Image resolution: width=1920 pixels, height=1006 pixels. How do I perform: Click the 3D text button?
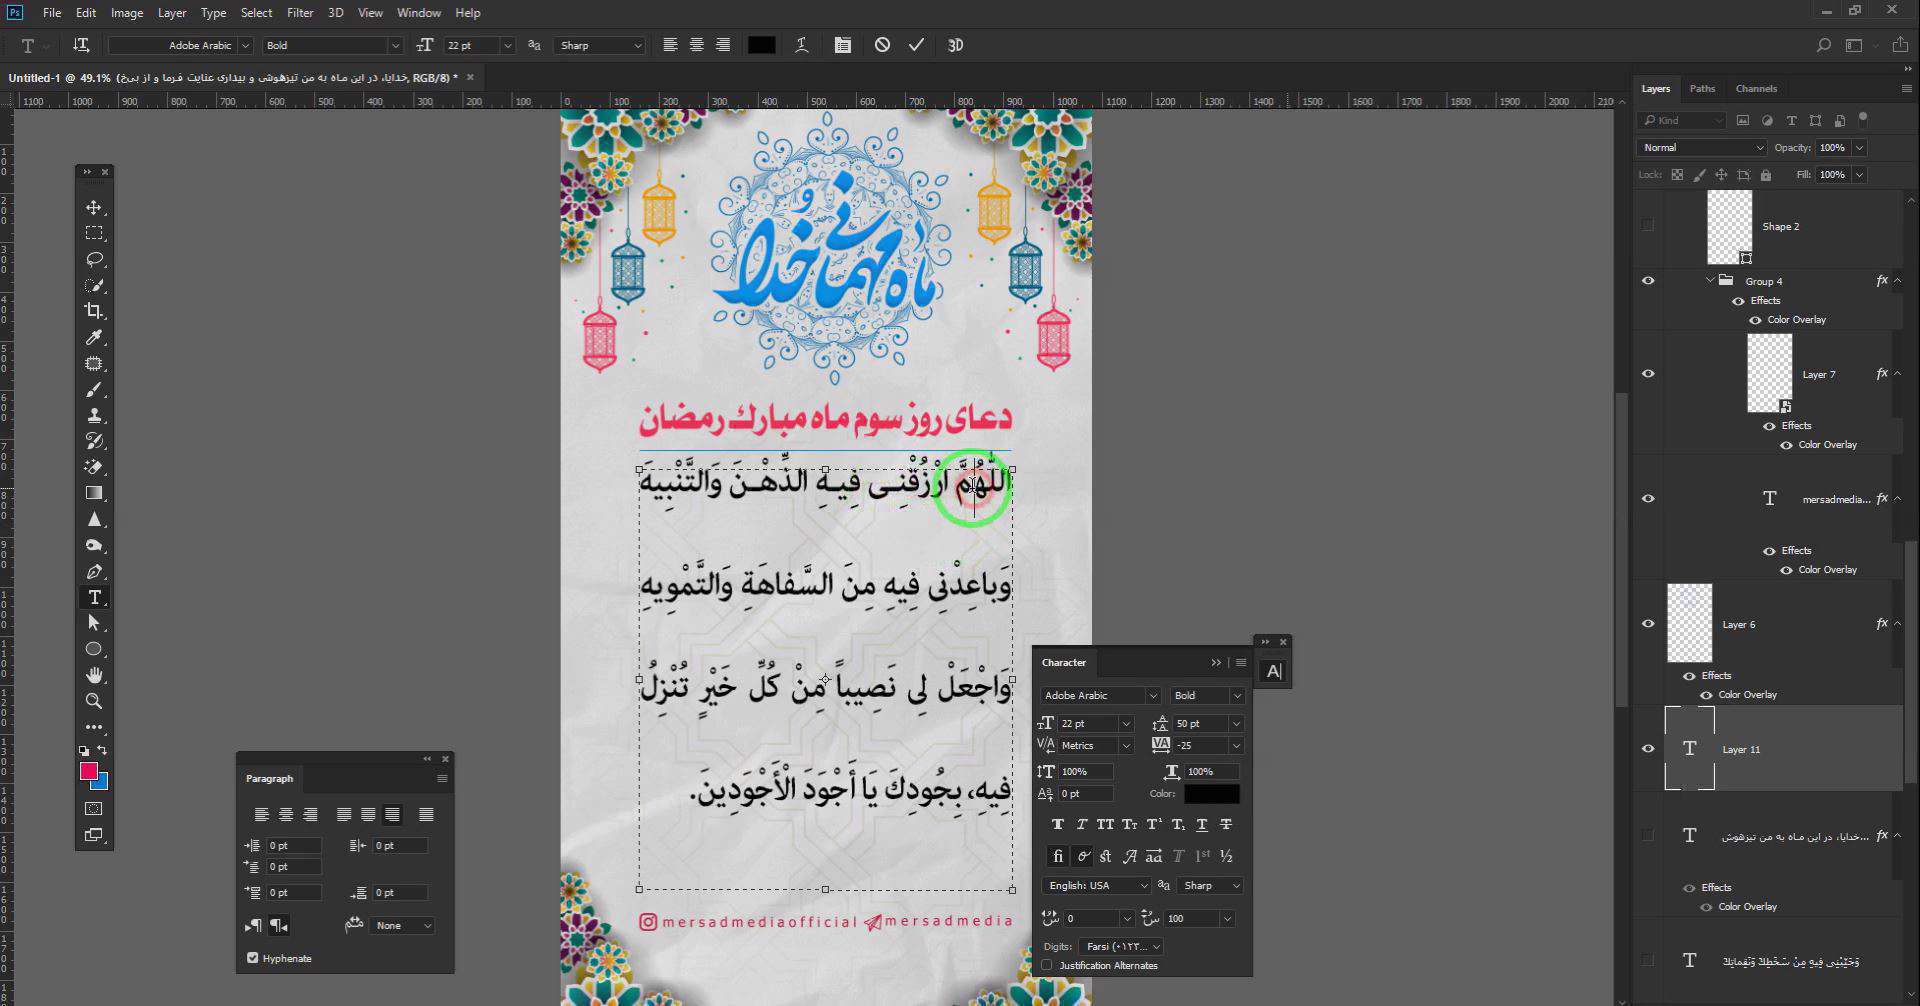pos(955,45)
